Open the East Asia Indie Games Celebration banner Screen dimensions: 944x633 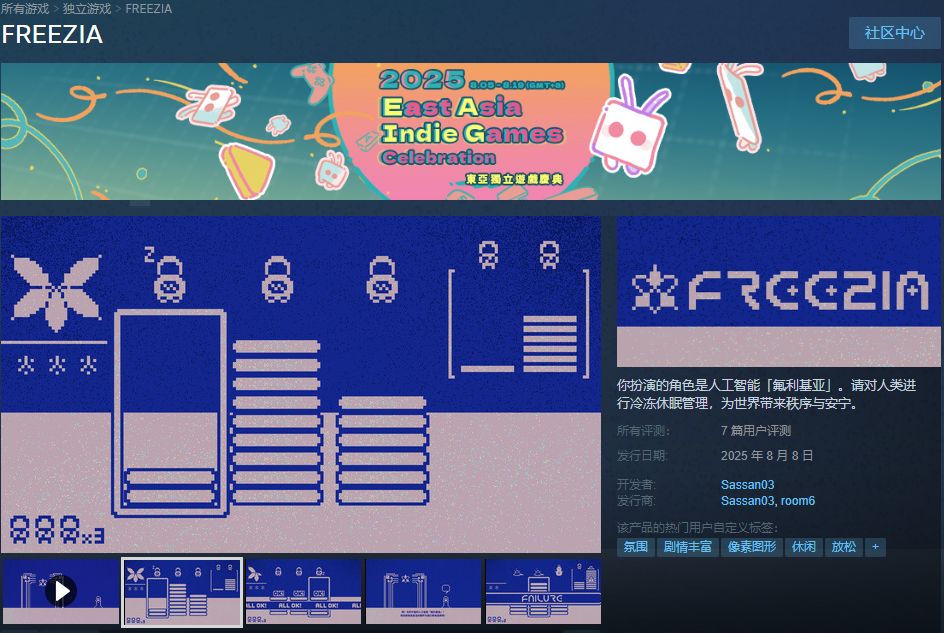click(471, 131)
